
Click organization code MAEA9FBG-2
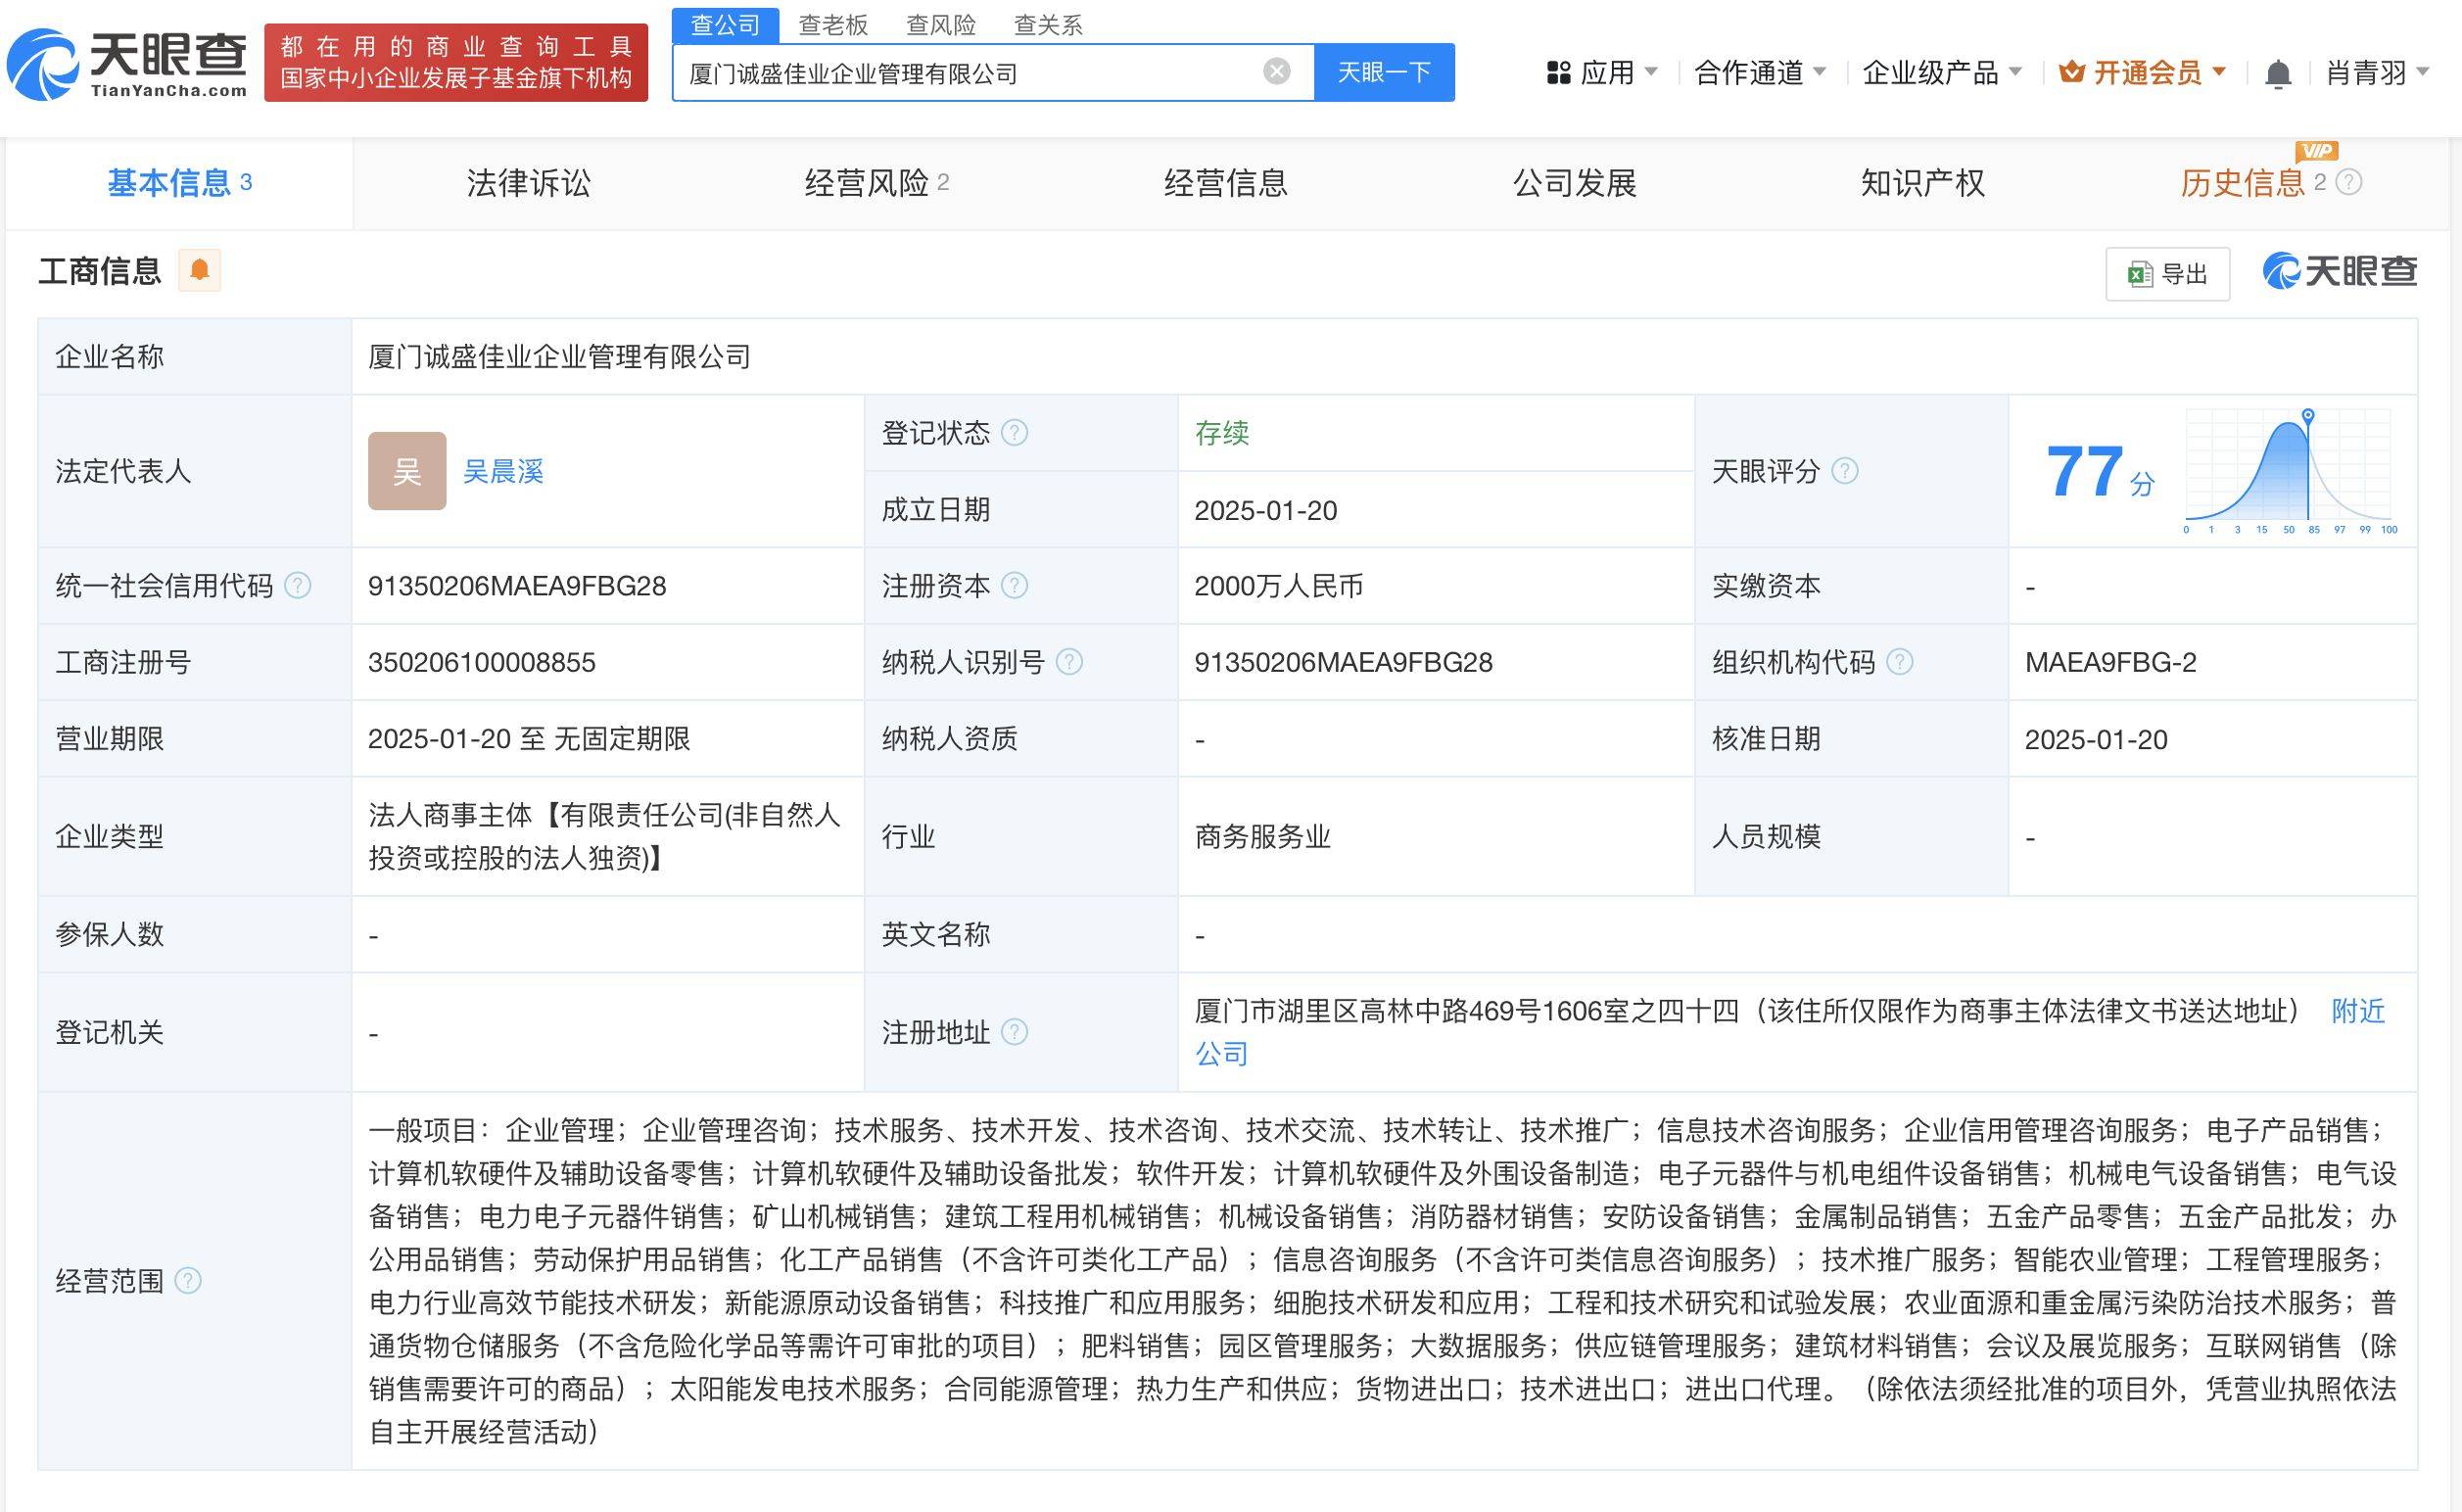(2110, 662)
